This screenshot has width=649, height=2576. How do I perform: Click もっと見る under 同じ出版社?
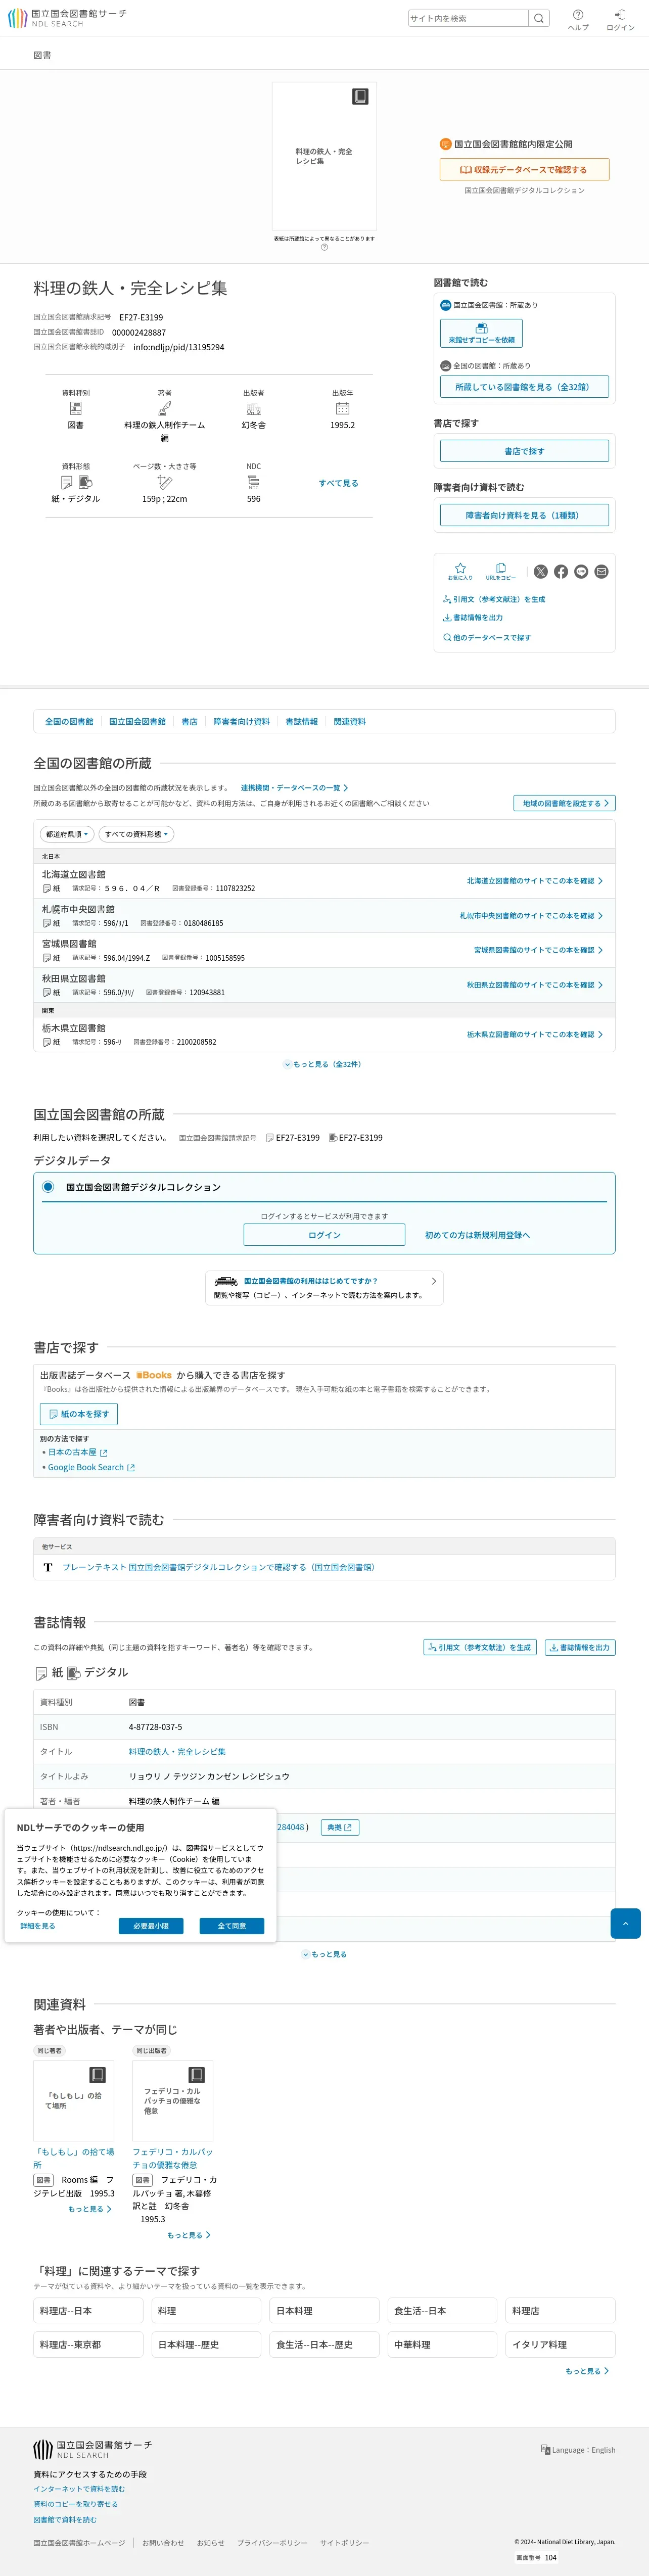point(188,2235)
